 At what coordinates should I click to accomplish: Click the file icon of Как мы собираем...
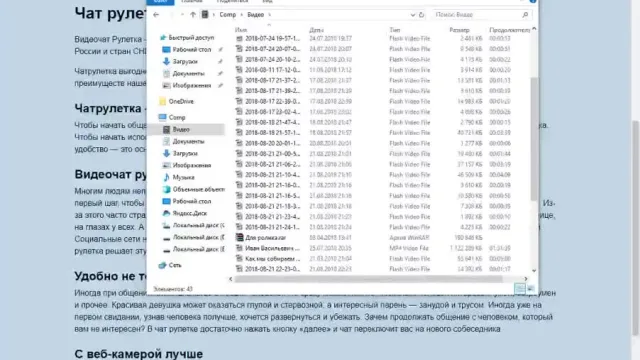[239, 258]
